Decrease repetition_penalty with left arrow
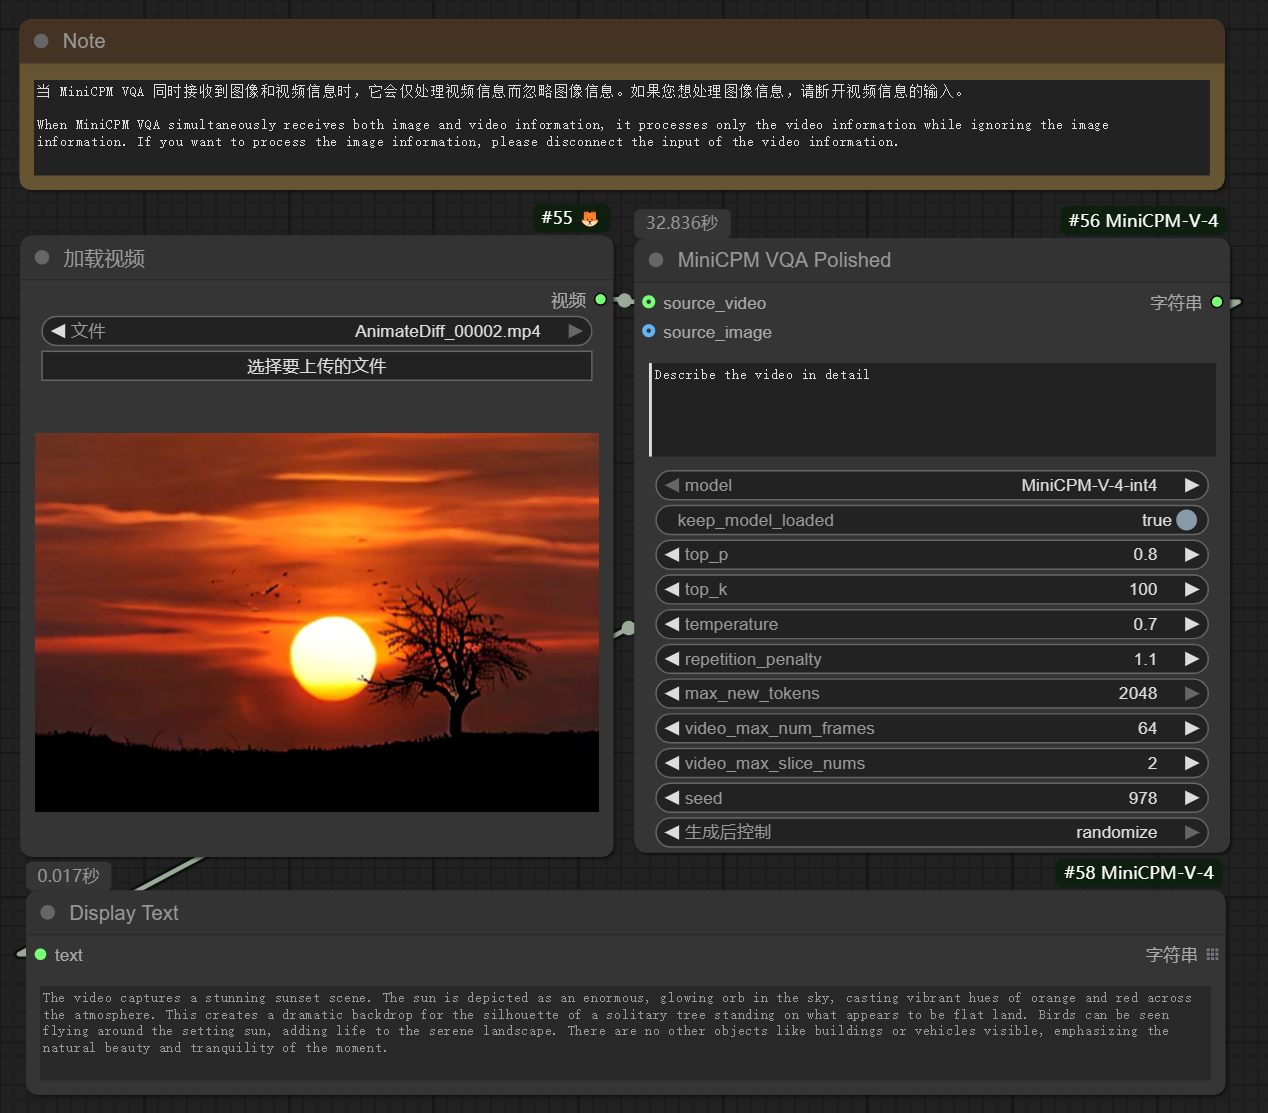Screen dimensions: 1268x1113 672,659
